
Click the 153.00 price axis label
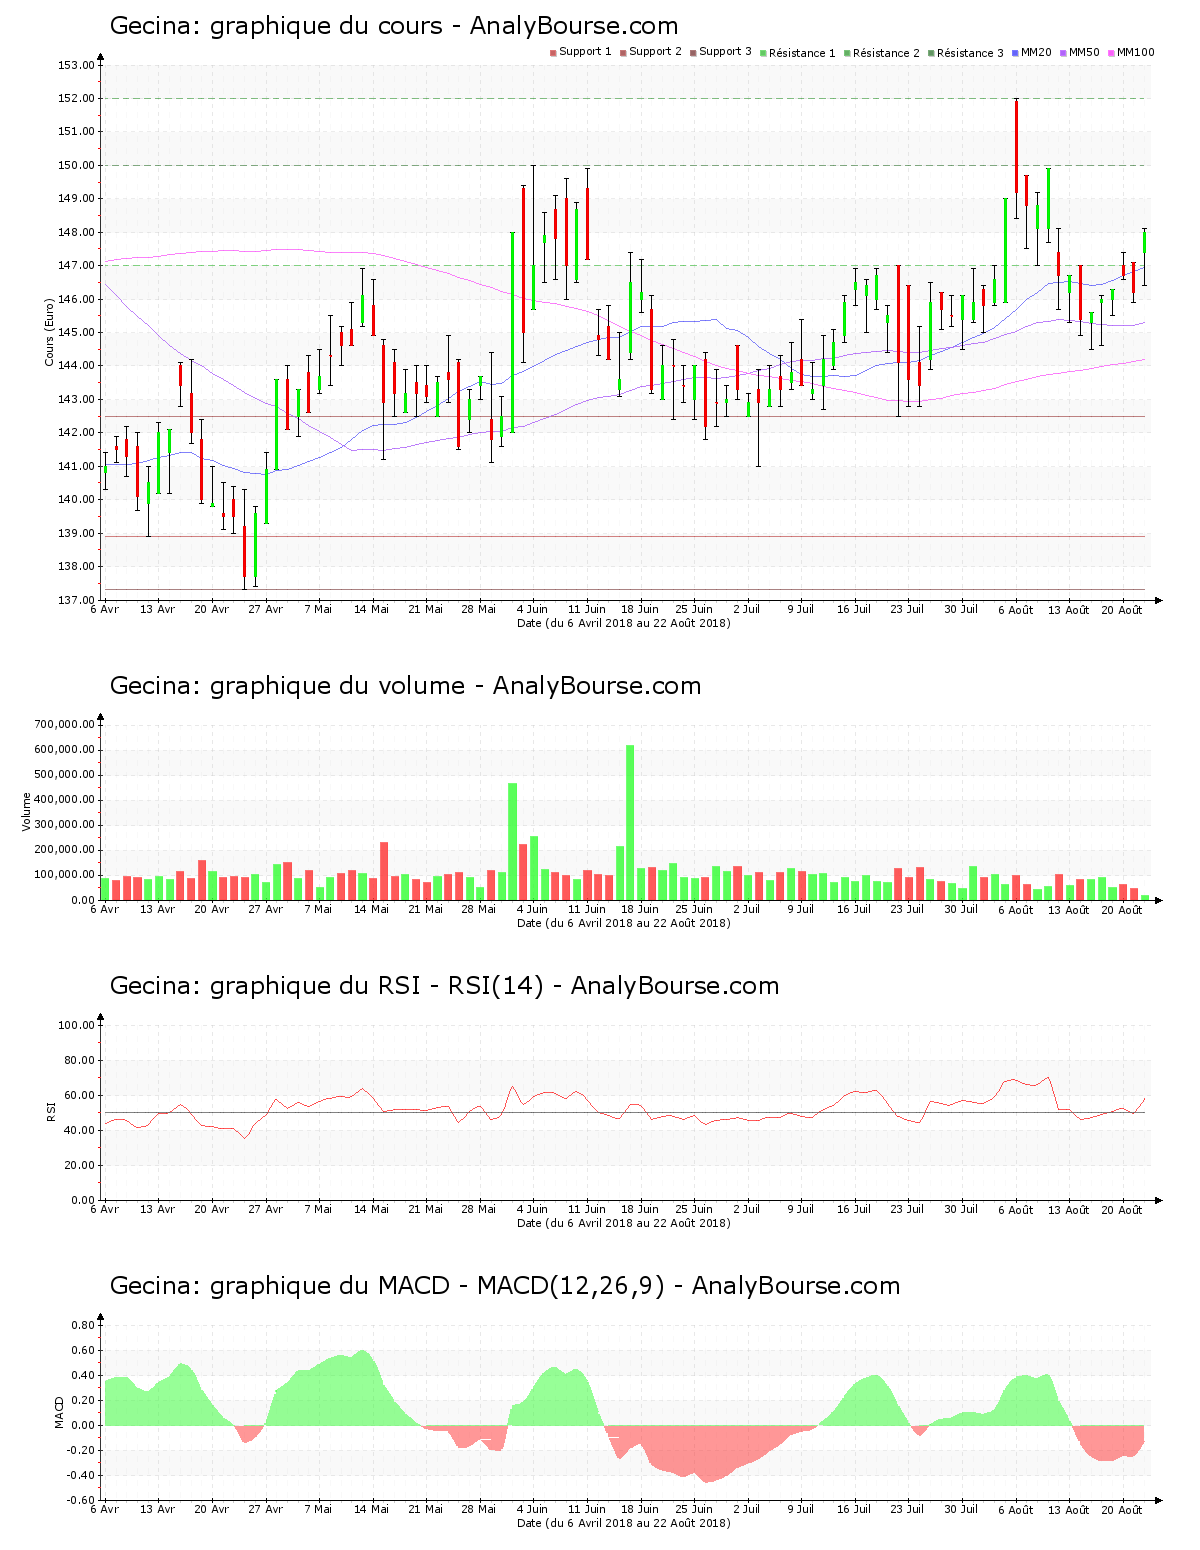(x=77, y=65)
